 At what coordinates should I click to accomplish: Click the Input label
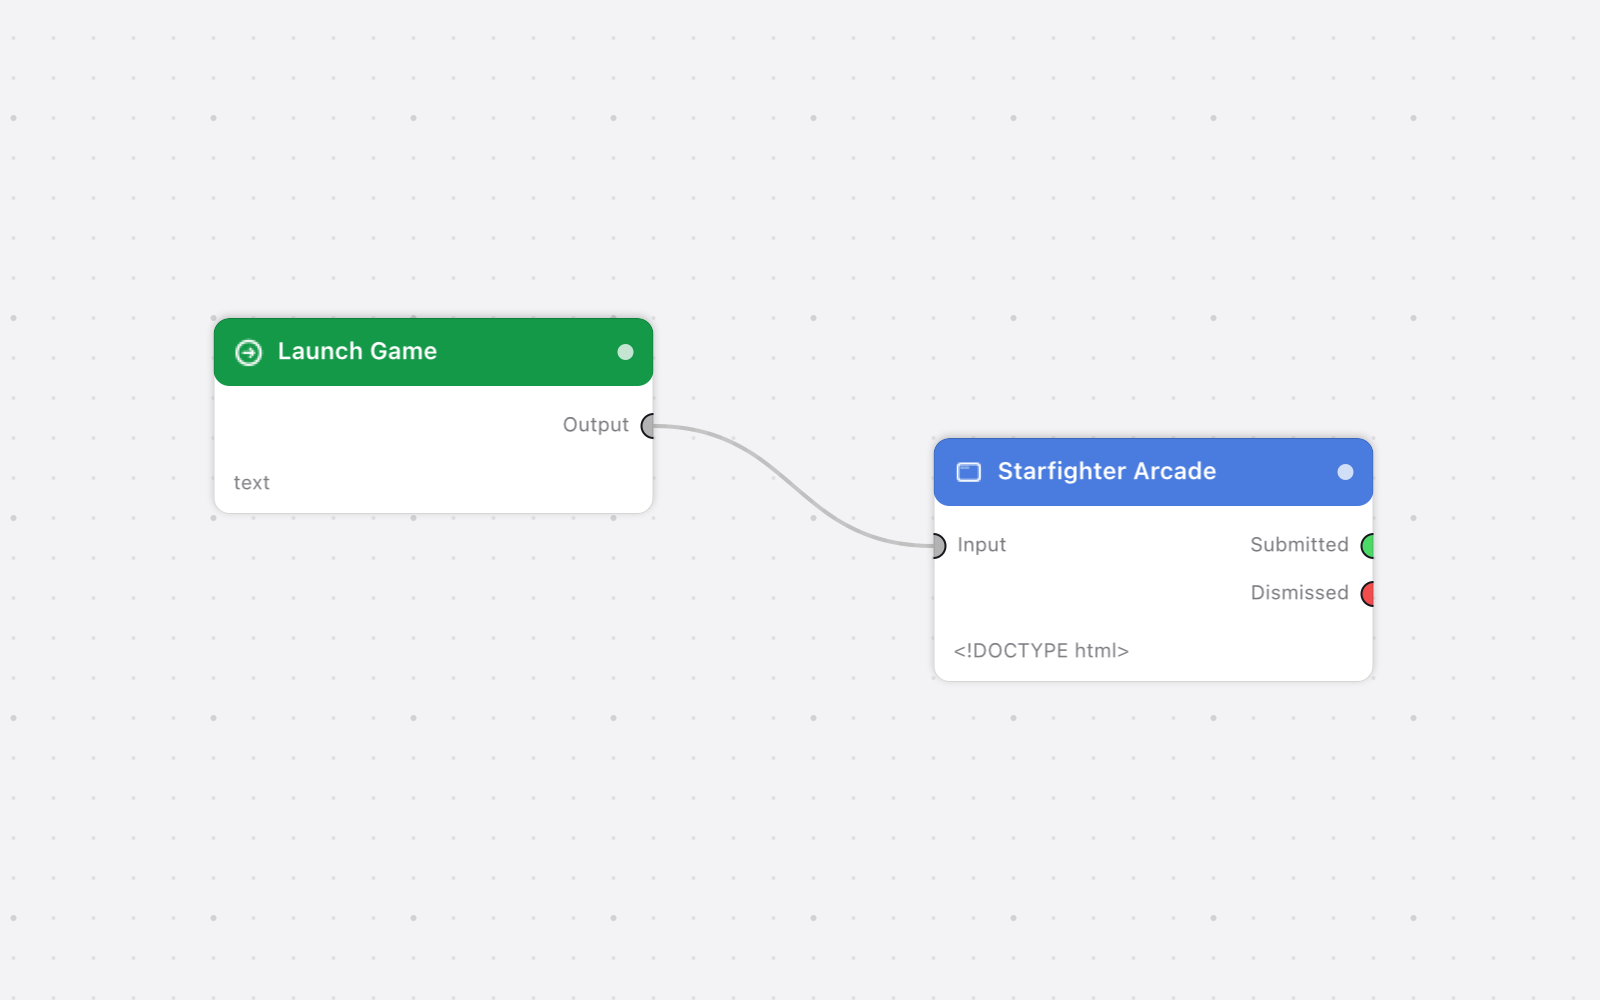coord(981,545)
